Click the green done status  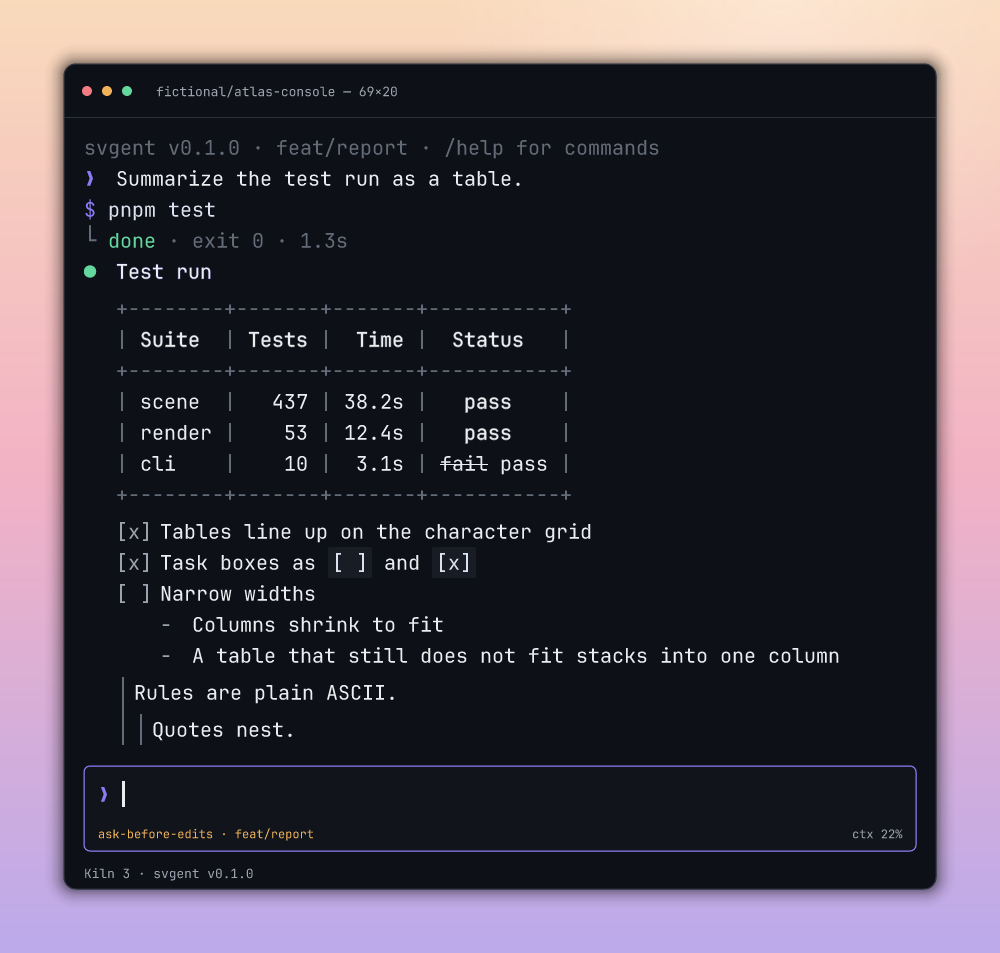pos(132,241)
